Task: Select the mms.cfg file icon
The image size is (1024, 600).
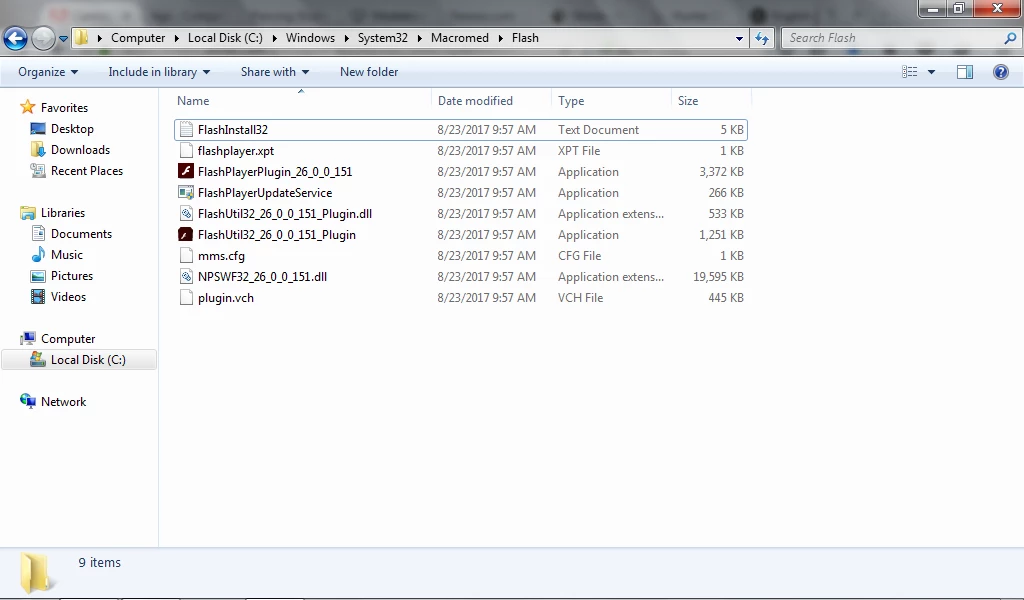Action: [x=186, y=255]
